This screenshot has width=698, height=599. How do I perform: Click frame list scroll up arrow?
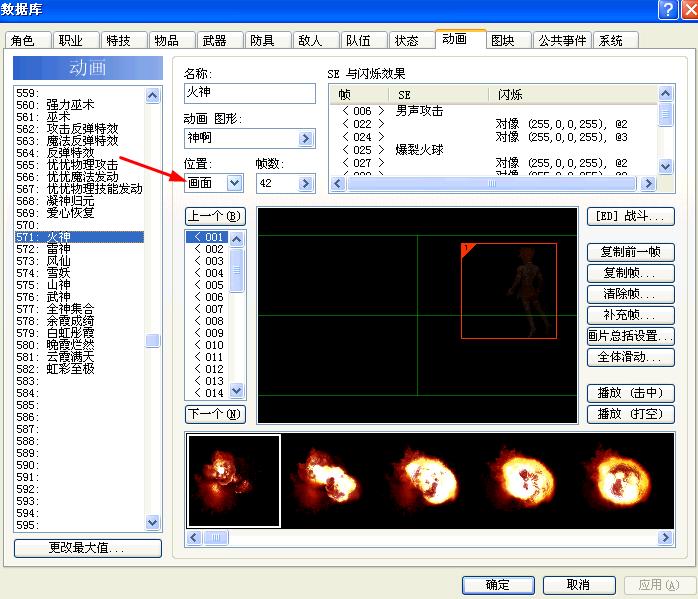tap(237, 239)
